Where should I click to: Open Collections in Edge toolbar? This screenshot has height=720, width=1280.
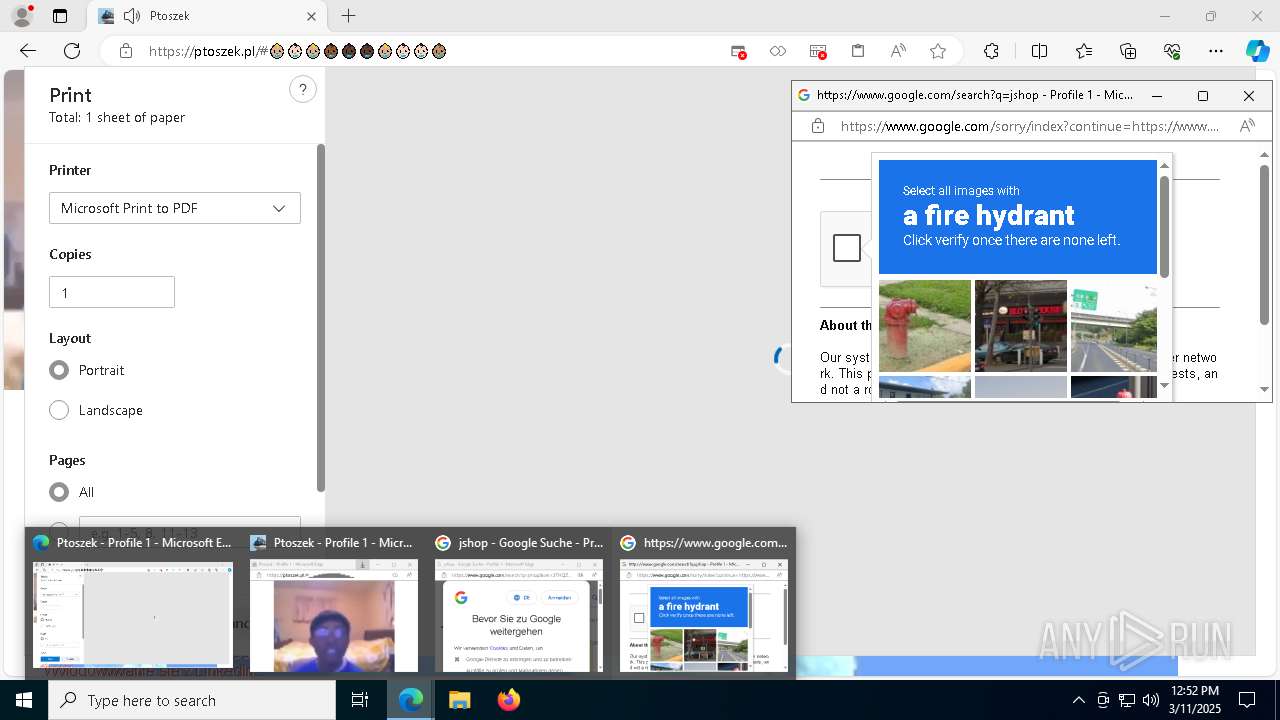(x=1128, y=51)
